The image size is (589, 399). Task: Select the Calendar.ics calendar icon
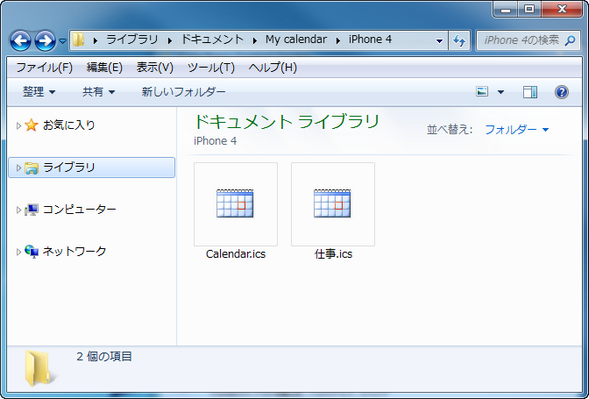(235, 203)
